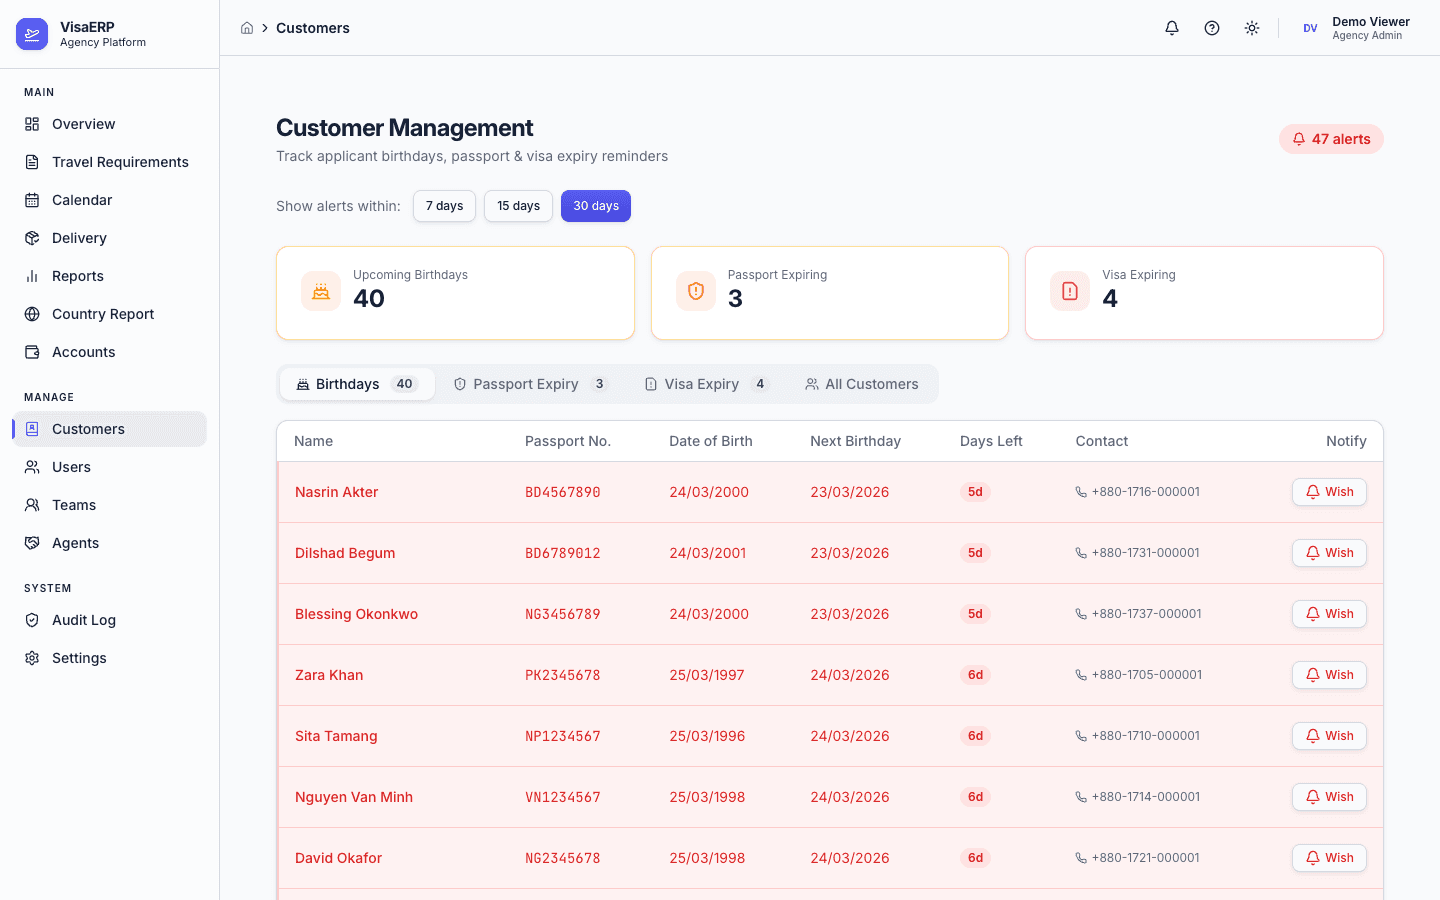Screen dimensions: 1440x900
Task: Click phone icon for Nasrin Akter
Action: (1081, 492)
